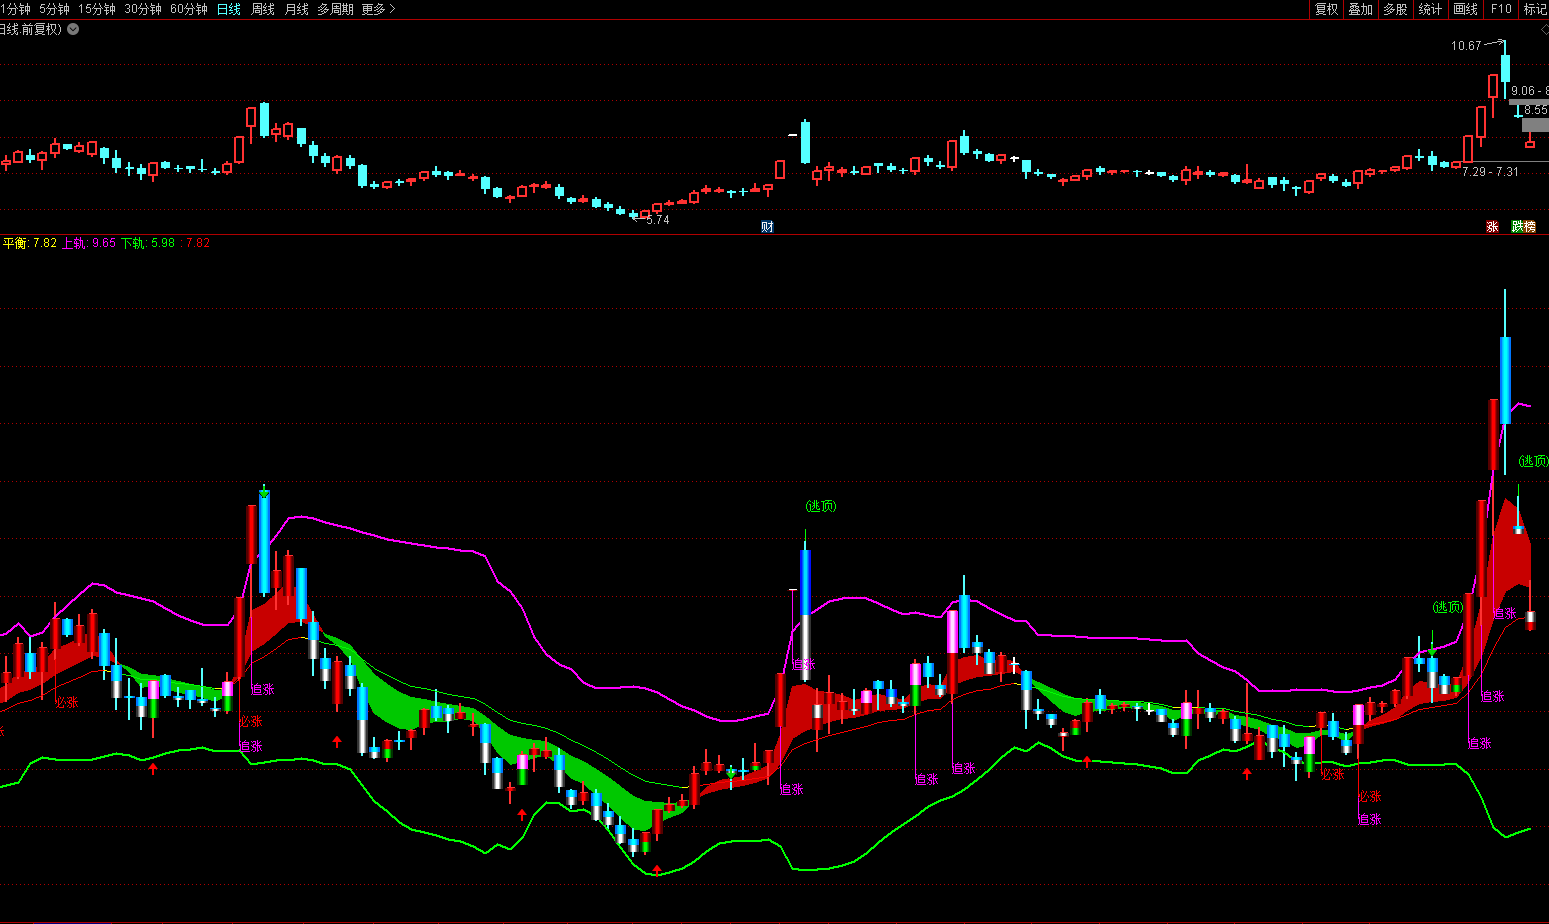Click the red 涨 marker icon
The width and height of the screenshot is (1549, 924).
click(1492, 227)
